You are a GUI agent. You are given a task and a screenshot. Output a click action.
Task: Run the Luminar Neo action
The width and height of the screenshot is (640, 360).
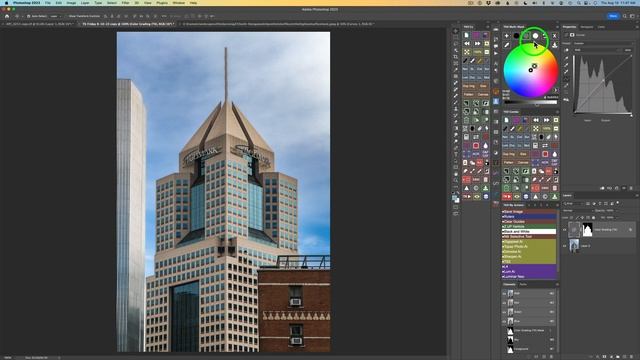529,277
